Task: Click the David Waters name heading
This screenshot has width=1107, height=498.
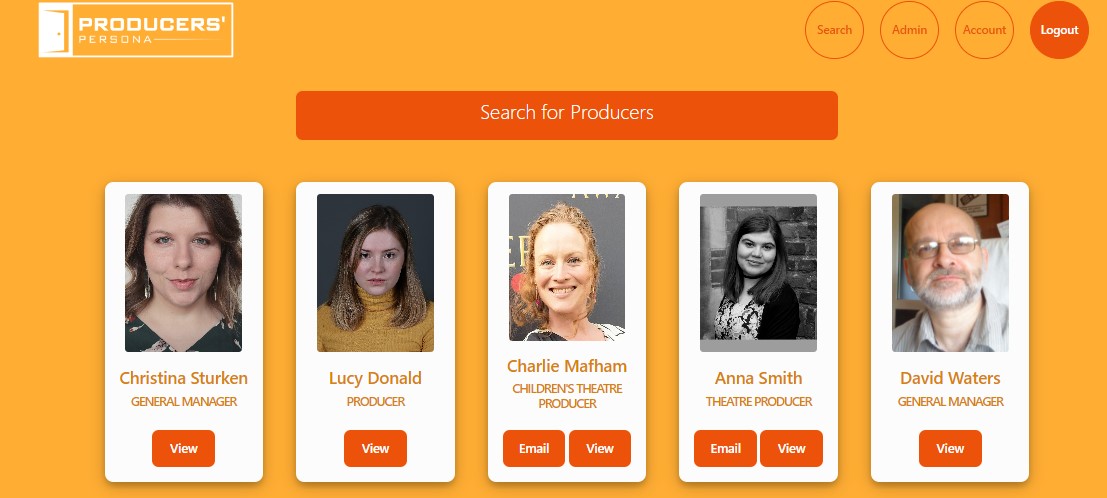Action: (950, 378)
